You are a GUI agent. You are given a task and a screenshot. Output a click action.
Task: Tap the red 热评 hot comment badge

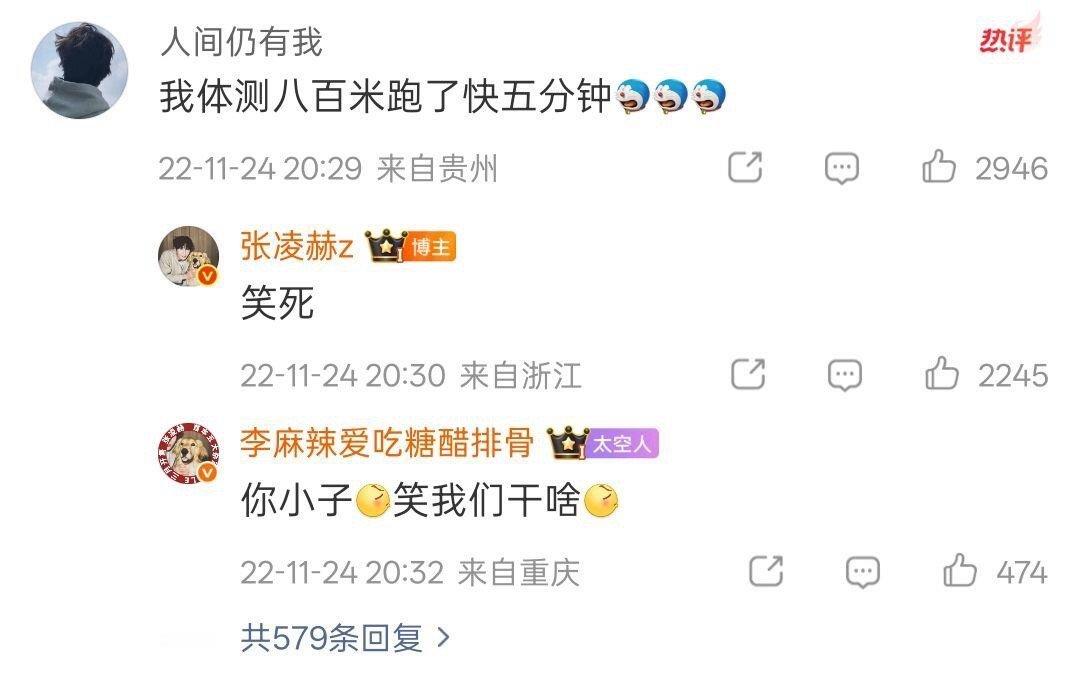pos(1008,38)
